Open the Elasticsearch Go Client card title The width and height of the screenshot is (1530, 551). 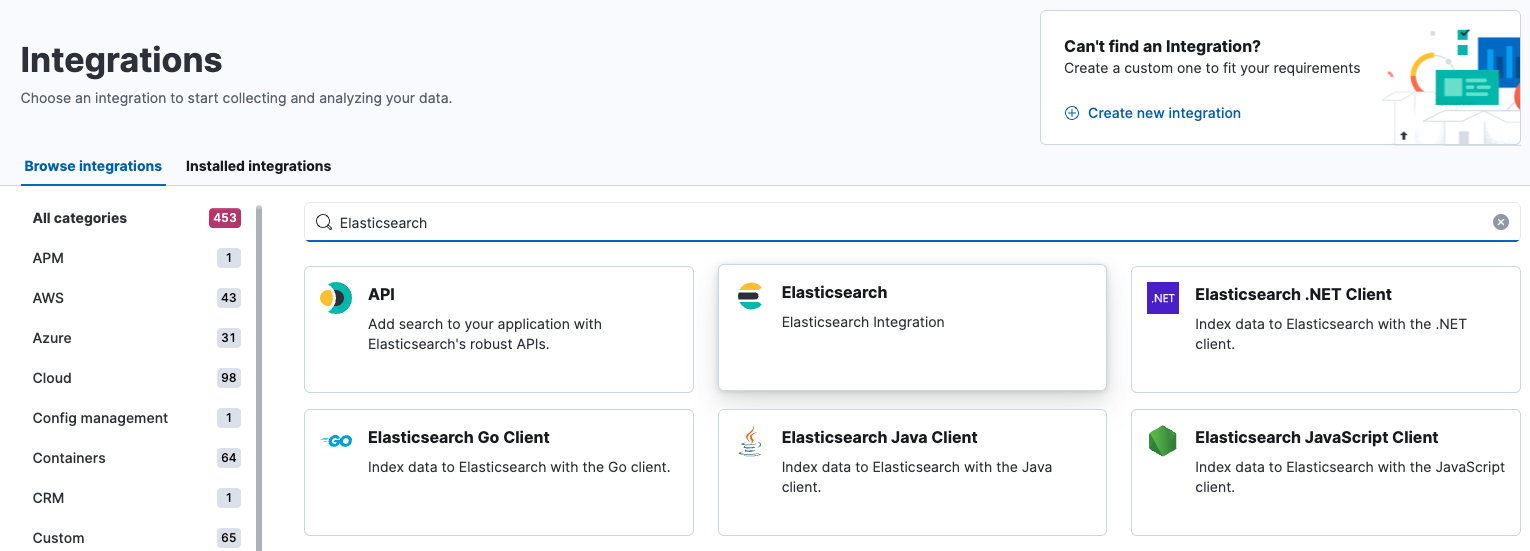(459, 437)
